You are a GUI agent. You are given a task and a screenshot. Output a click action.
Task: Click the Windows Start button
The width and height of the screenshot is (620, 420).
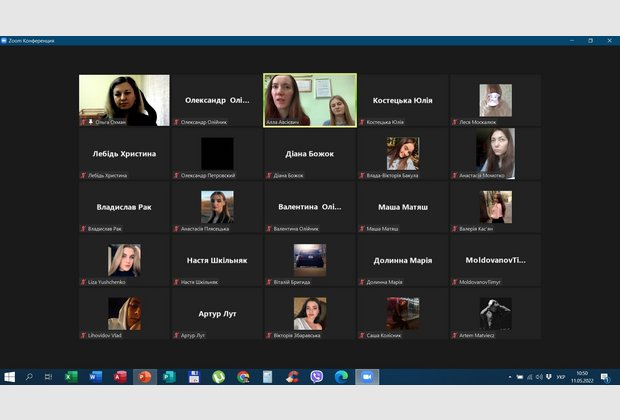pyautogui.click(x=10, y=377)
